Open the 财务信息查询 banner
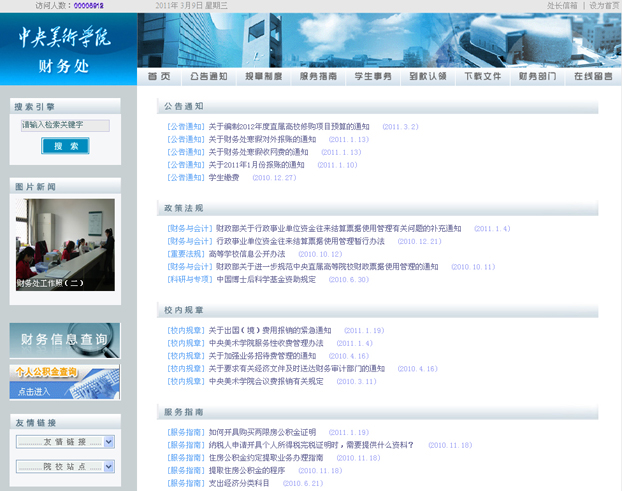 pos(64,341)
